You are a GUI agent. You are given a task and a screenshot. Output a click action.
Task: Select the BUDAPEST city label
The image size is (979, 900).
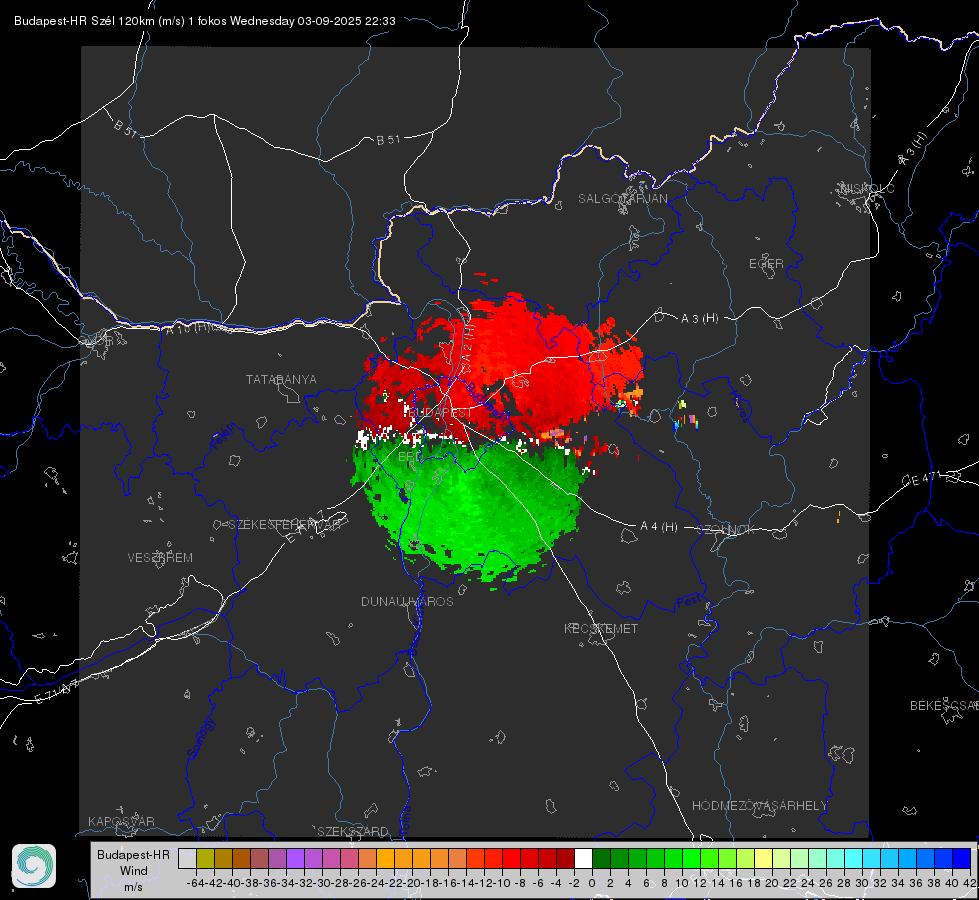tap(441, 413)
